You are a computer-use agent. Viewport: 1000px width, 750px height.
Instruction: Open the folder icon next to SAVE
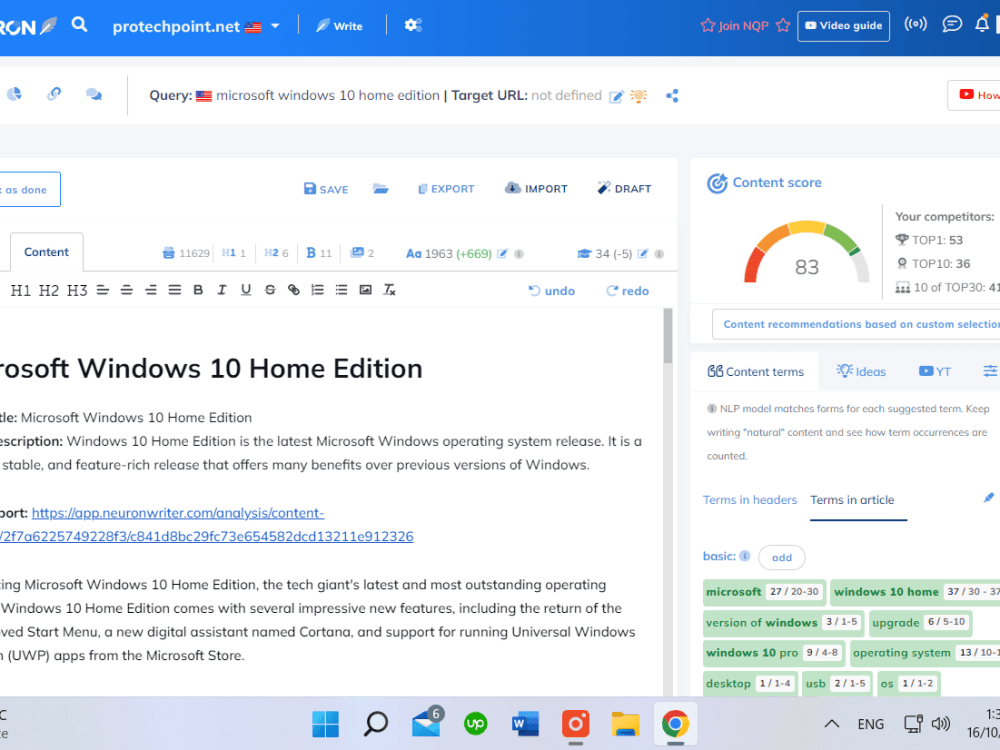(381, 189)
